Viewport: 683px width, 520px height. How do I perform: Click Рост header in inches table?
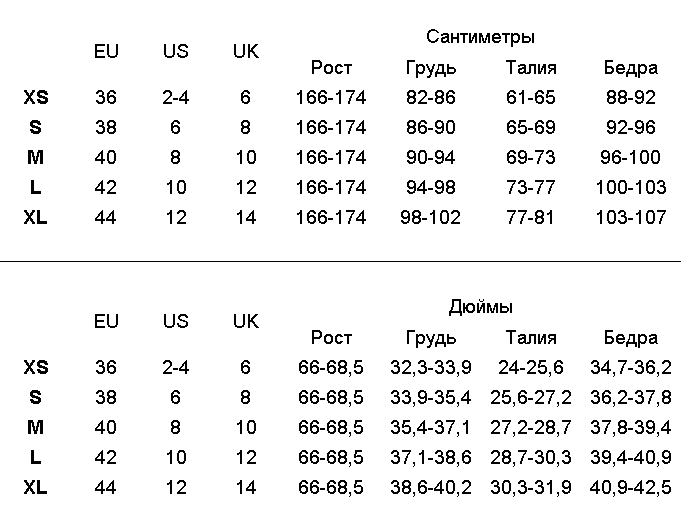pos(331,338)
